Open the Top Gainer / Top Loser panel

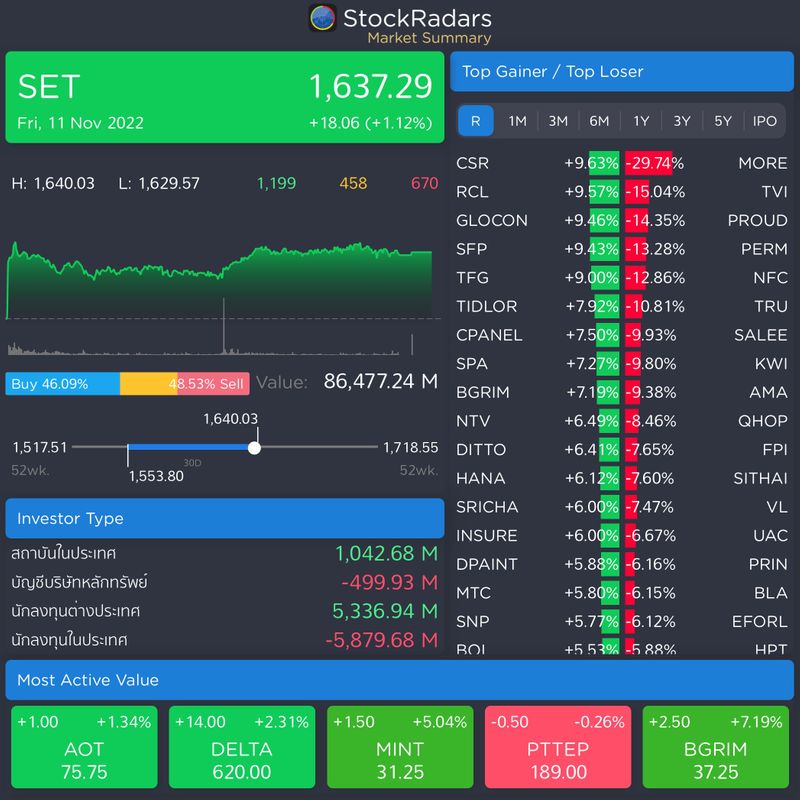(x=622, y=71)
